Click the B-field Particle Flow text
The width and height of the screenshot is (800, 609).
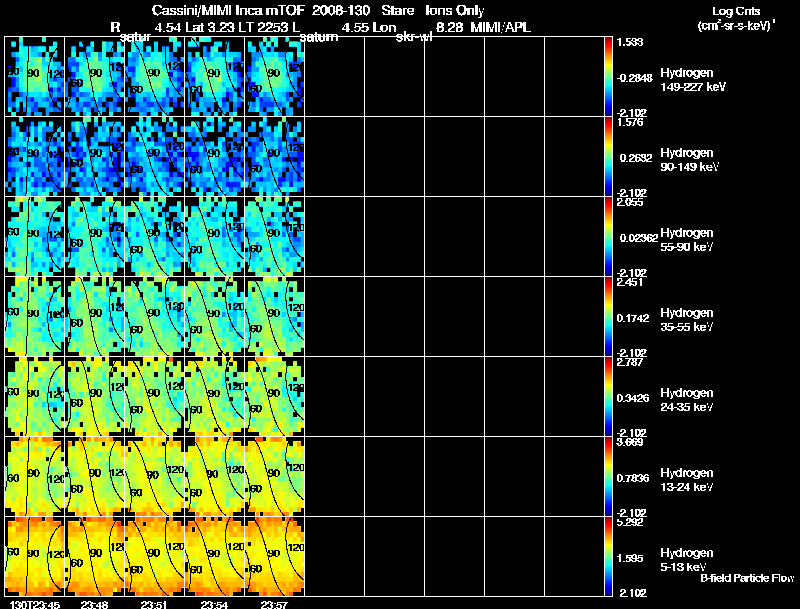tap(747, 578)
